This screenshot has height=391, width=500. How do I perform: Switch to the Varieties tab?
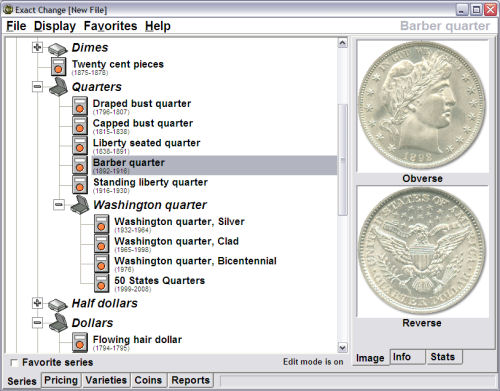click(106, 380)
